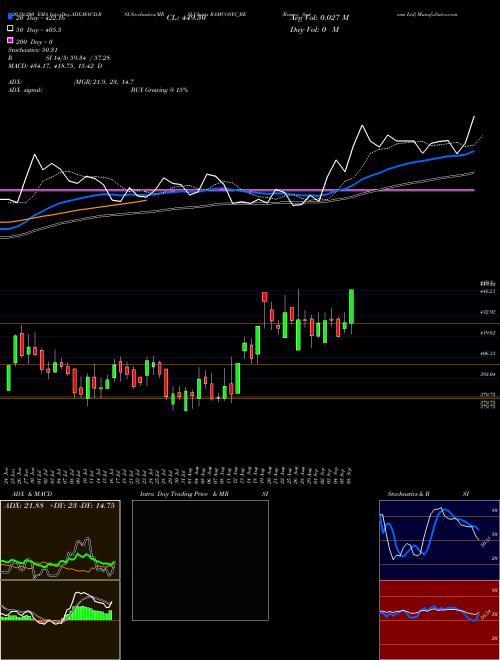Click the 393.04 price axis label
This screenshot has height=660, width=500.
[488, 374]
